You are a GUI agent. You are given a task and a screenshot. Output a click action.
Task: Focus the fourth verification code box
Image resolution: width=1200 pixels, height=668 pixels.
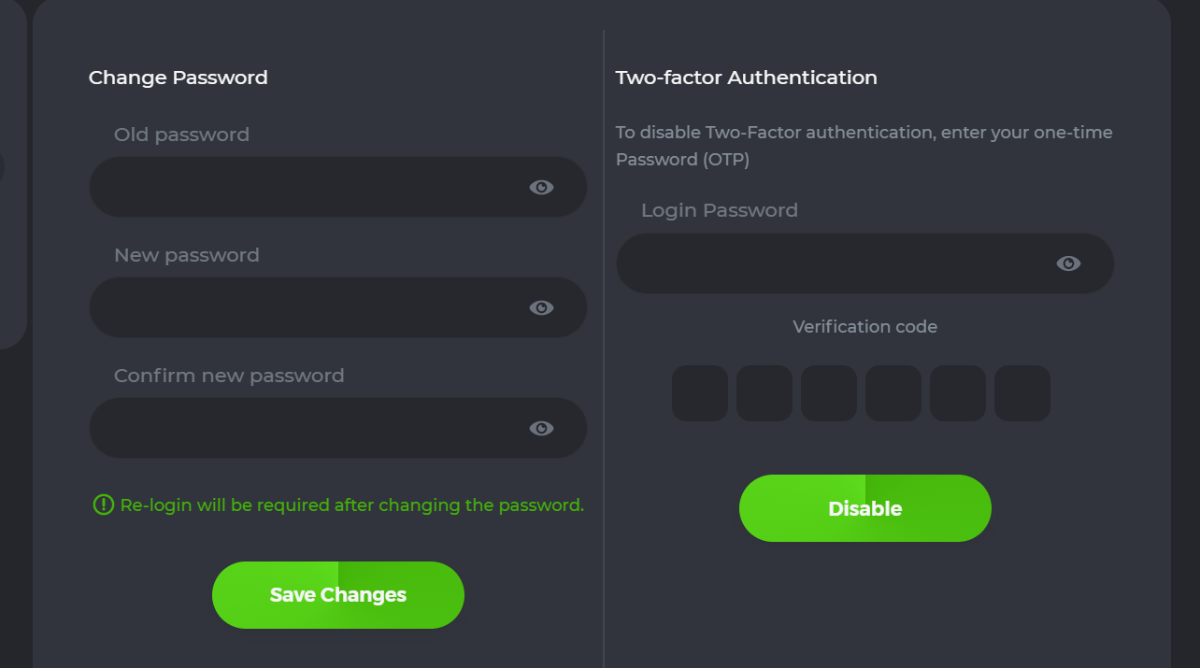point(893,393)
